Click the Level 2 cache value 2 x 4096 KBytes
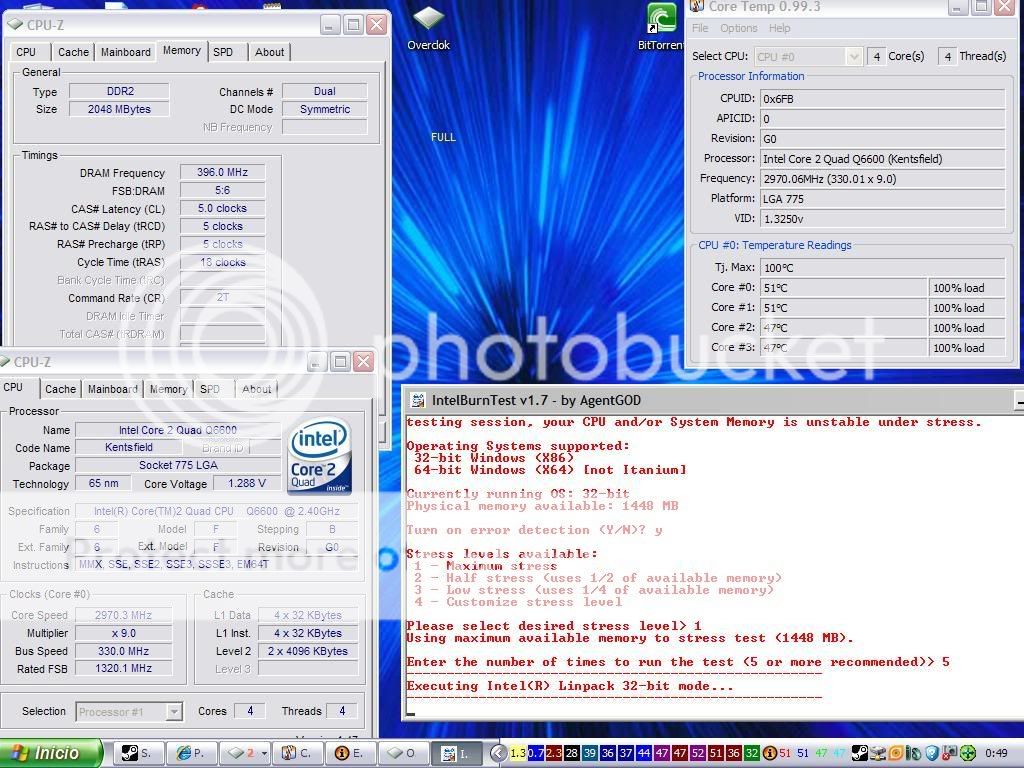1024x768 pixels. click(x=308, y=651)
